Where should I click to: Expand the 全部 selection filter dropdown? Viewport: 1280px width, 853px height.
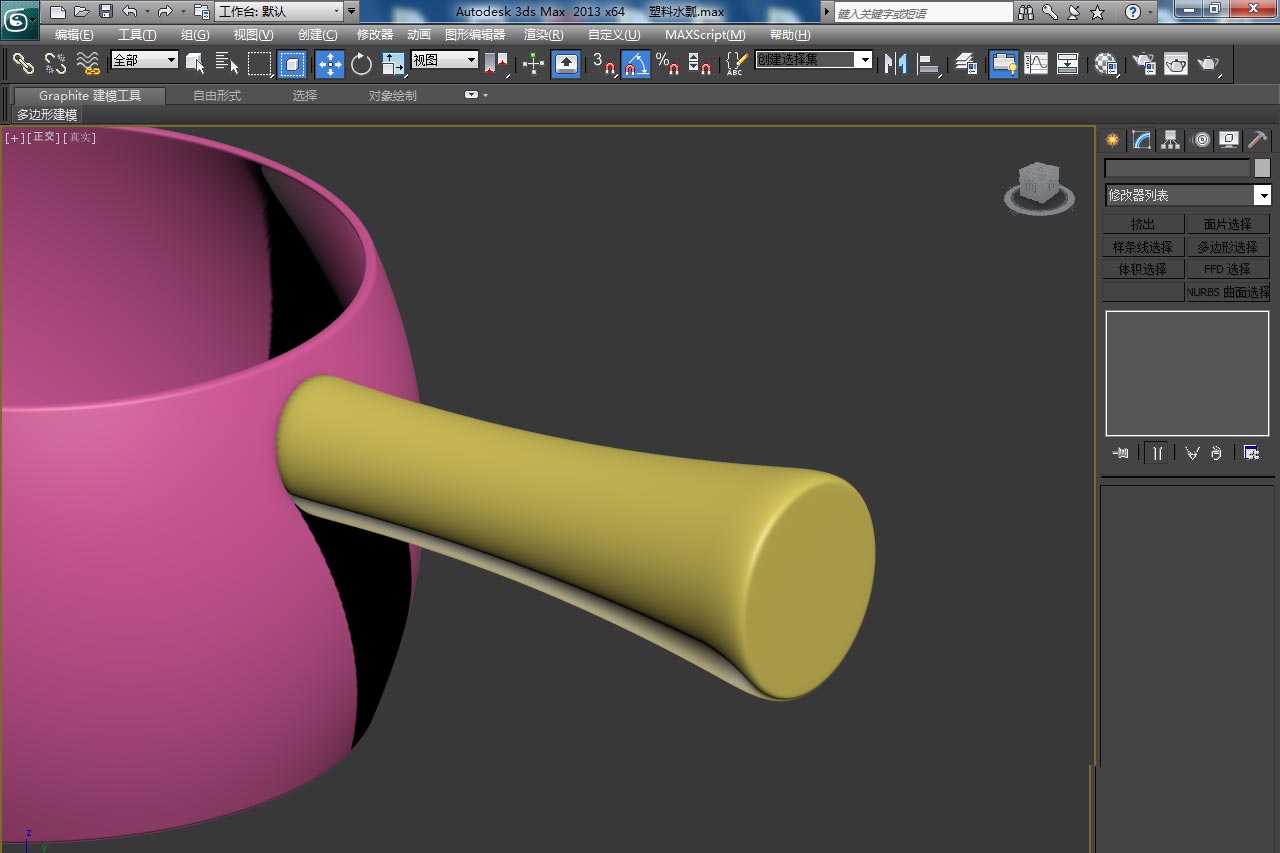(x=144, y=60)
